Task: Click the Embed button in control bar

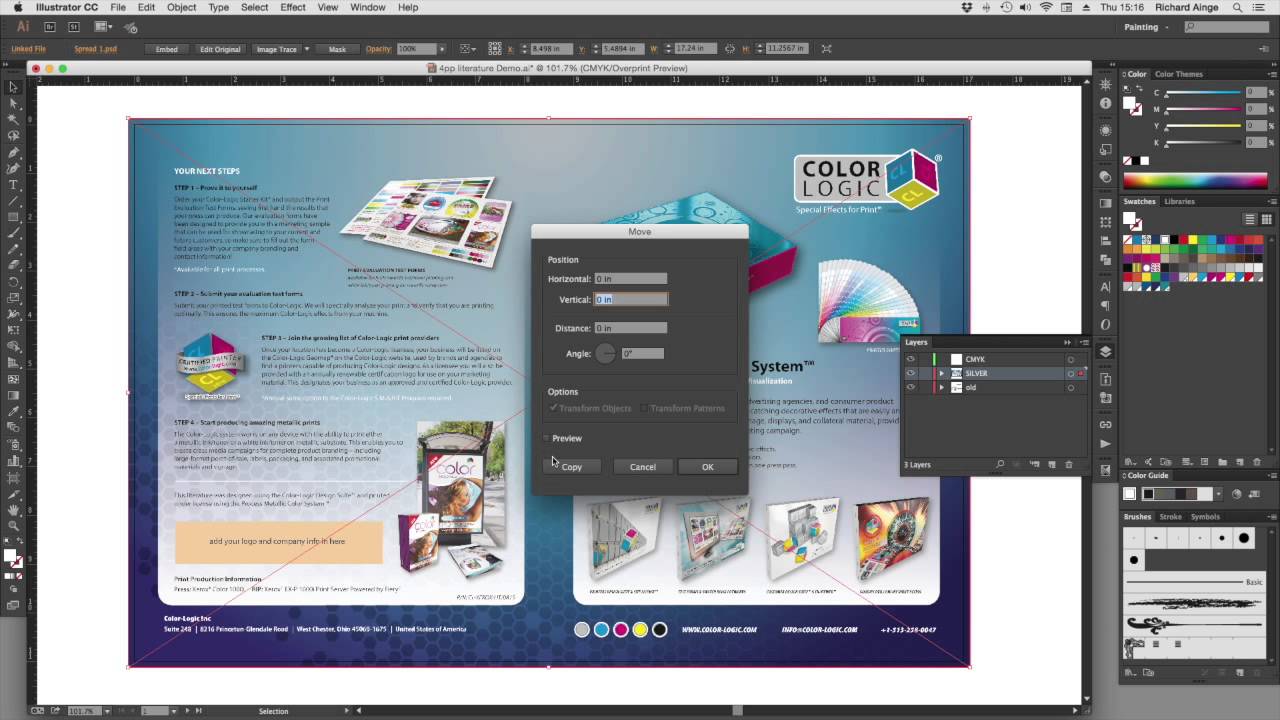Action: coord(167,49)
